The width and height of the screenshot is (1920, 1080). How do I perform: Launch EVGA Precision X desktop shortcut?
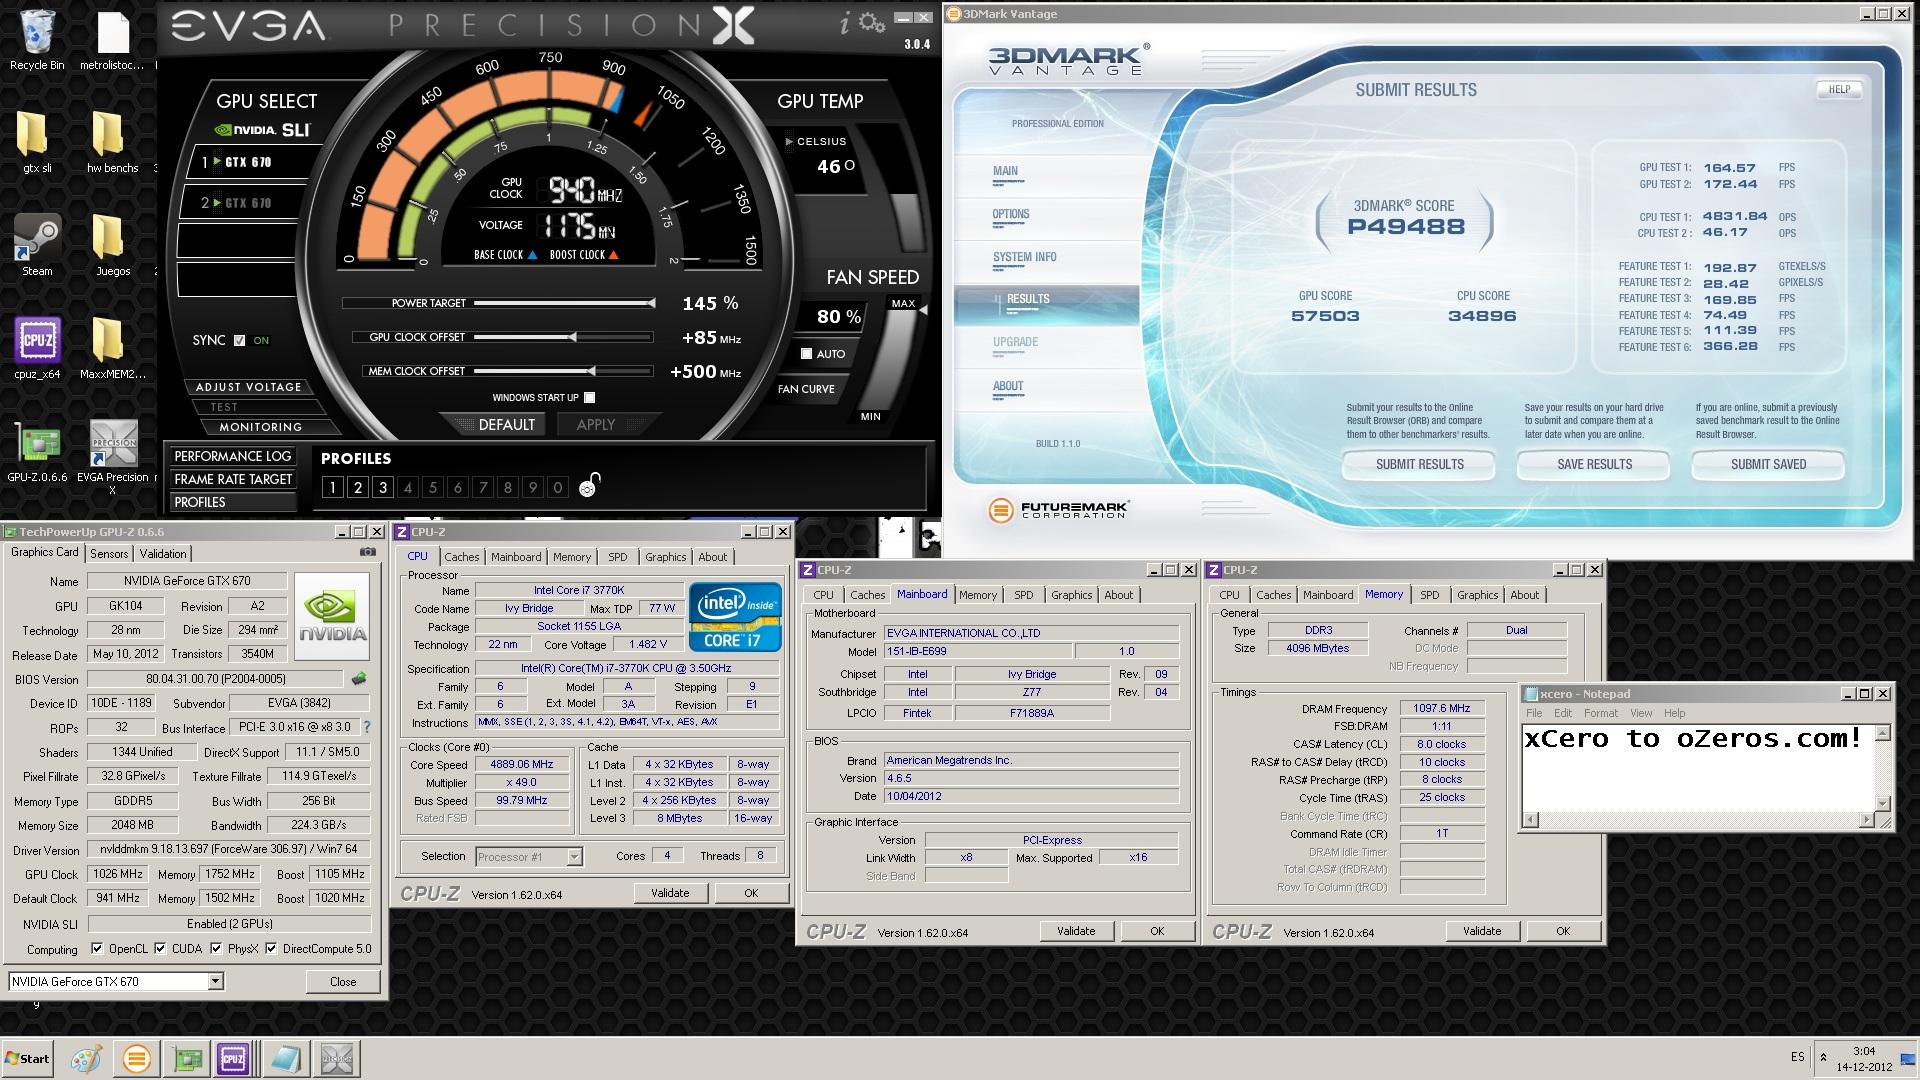click(113, 457)
